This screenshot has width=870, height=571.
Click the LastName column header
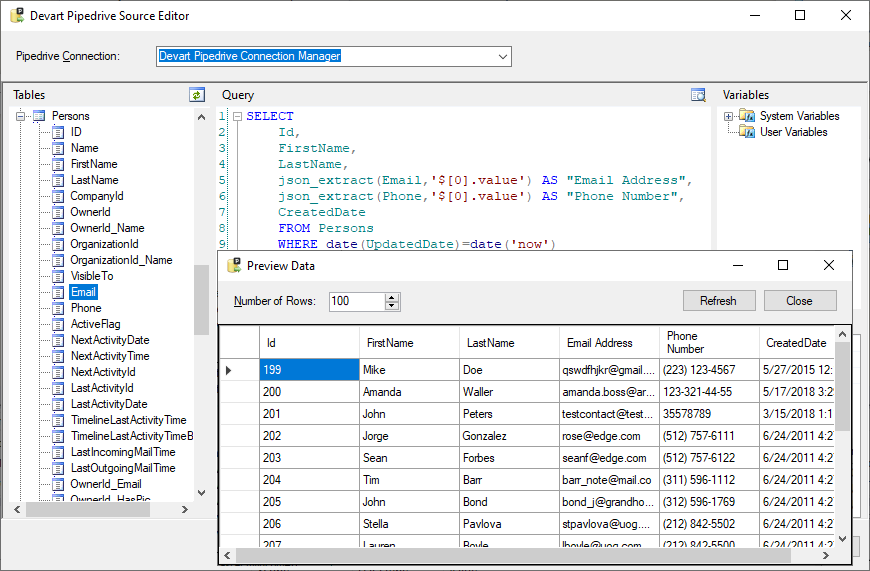(490, 343)
